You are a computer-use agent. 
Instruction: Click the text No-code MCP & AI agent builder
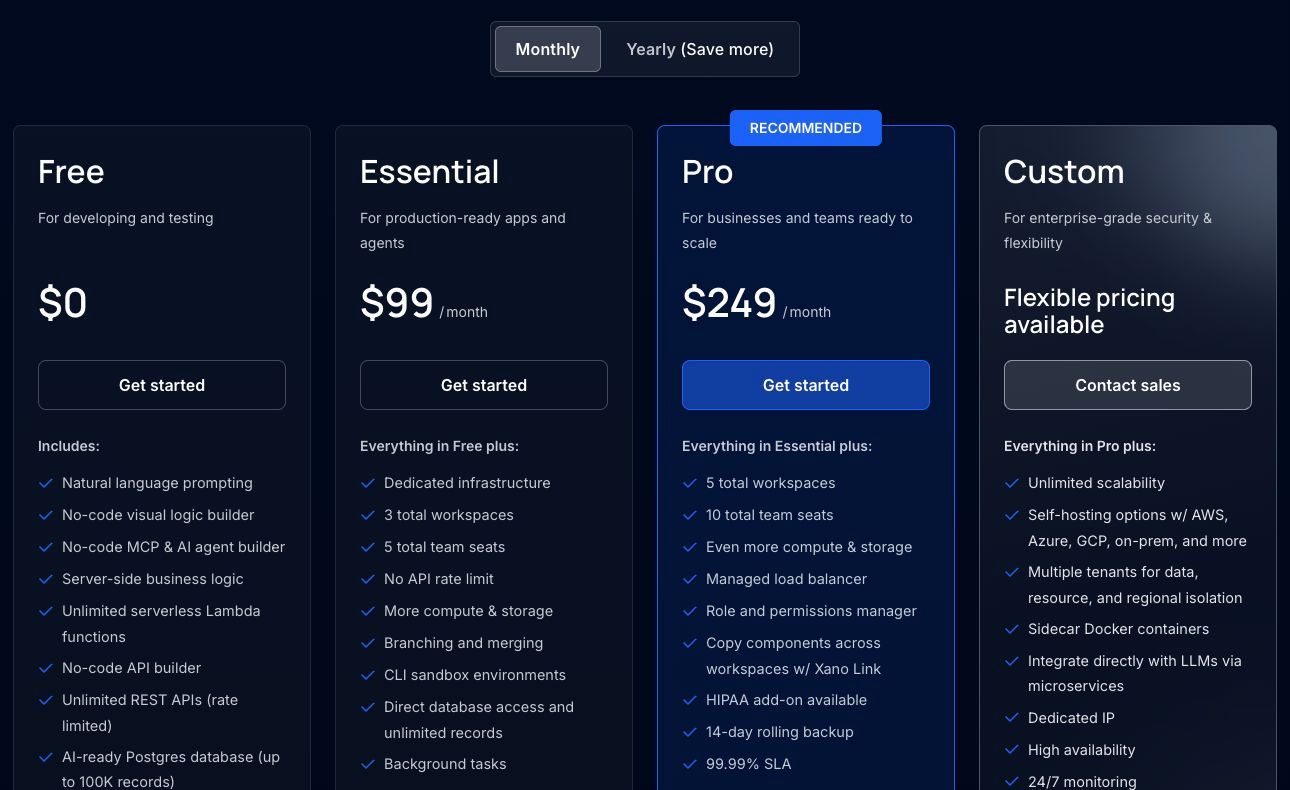(x=173, y=547)
